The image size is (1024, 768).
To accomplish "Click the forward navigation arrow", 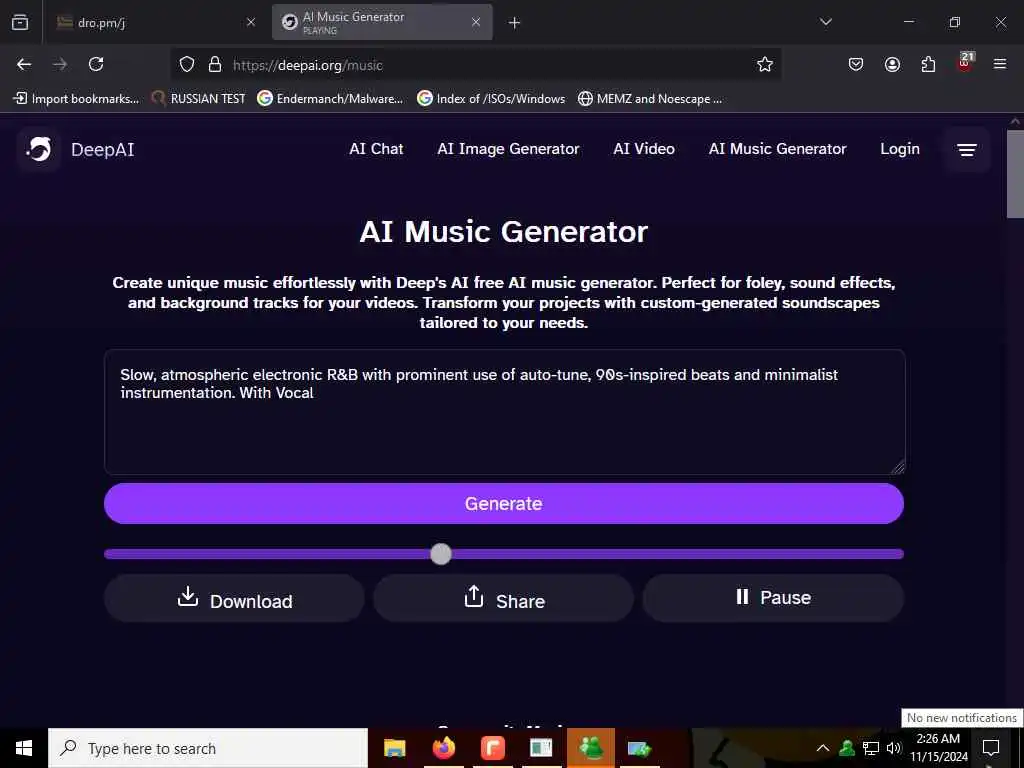I will [x=60, y=64].
